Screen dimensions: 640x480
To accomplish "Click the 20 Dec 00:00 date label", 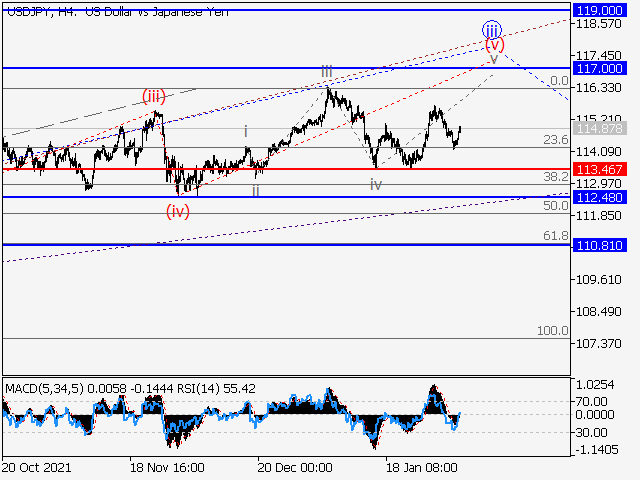I will tap(295, 467).
